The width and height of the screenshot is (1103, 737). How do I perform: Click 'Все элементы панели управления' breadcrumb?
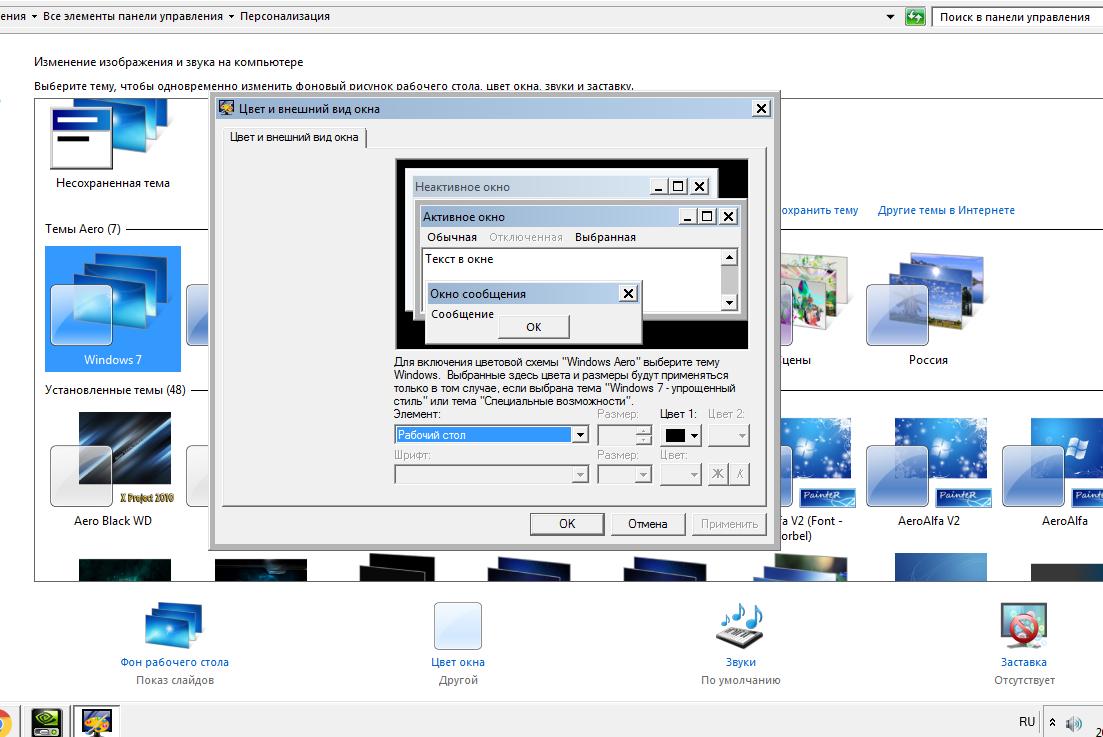click(x=133, y=16)
